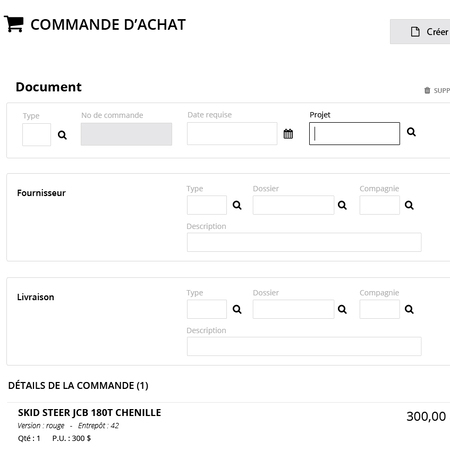Click the shopping cart icon in header
The image size is (450, 450).
14,24
